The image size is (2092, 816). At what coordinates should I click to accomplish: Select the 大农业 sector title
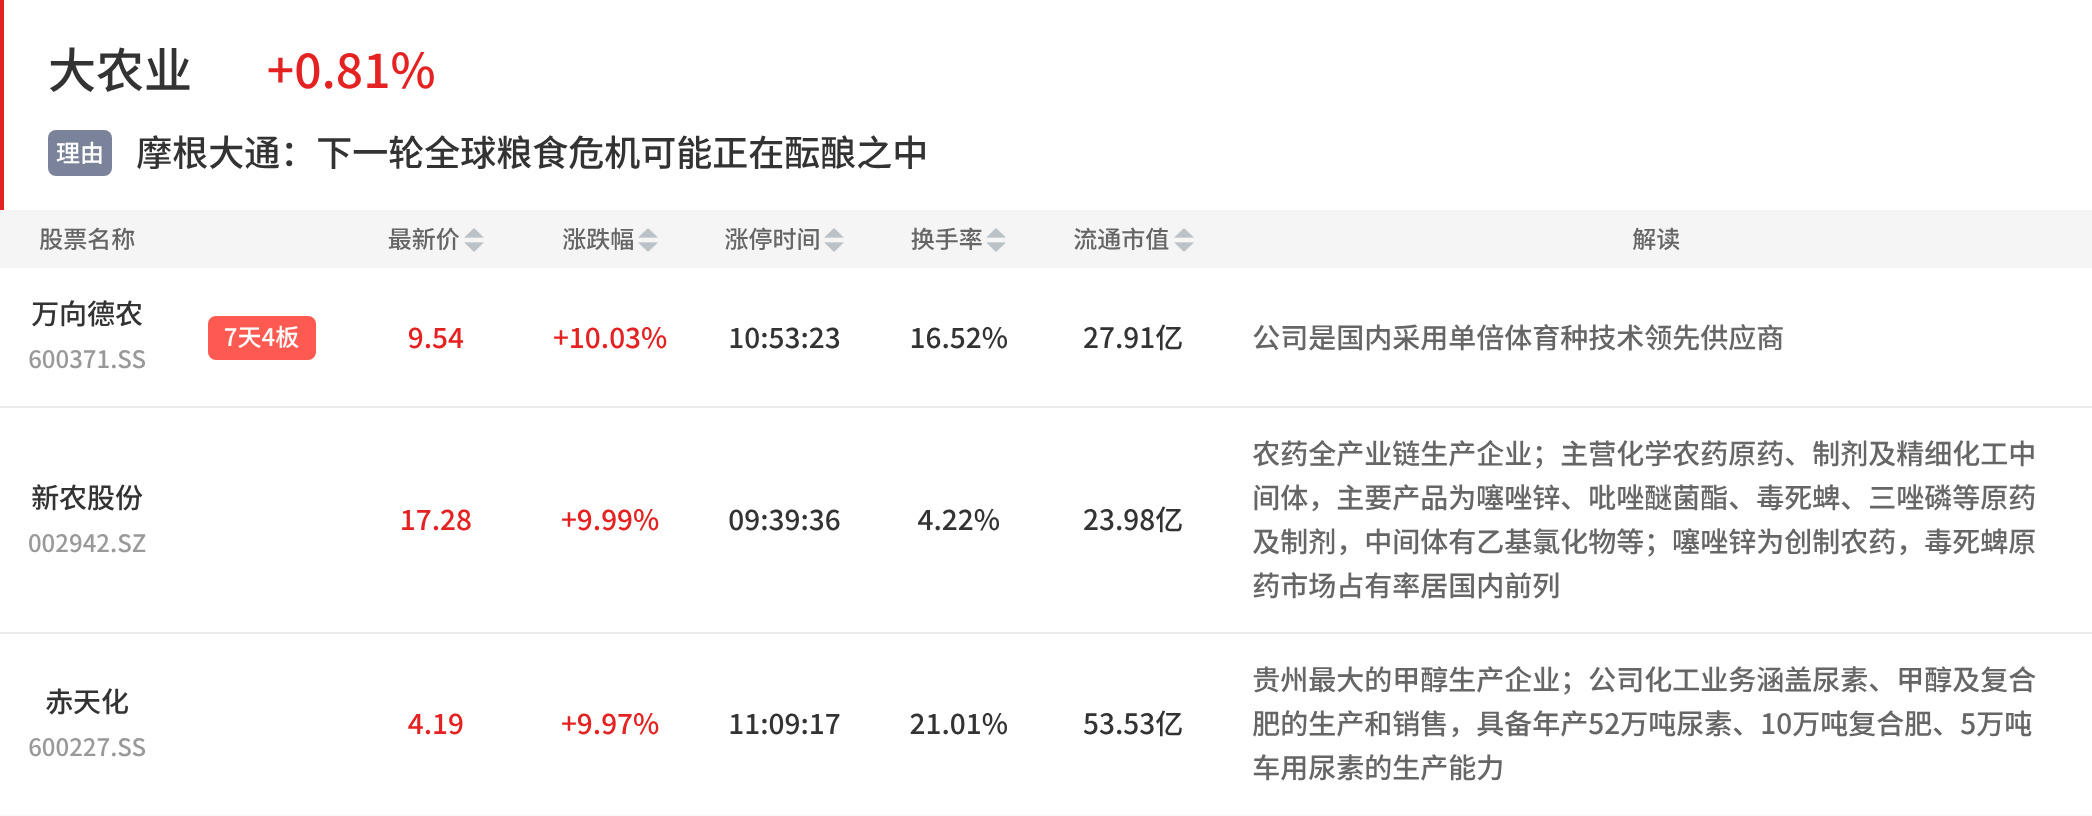[x=120, y=72]
